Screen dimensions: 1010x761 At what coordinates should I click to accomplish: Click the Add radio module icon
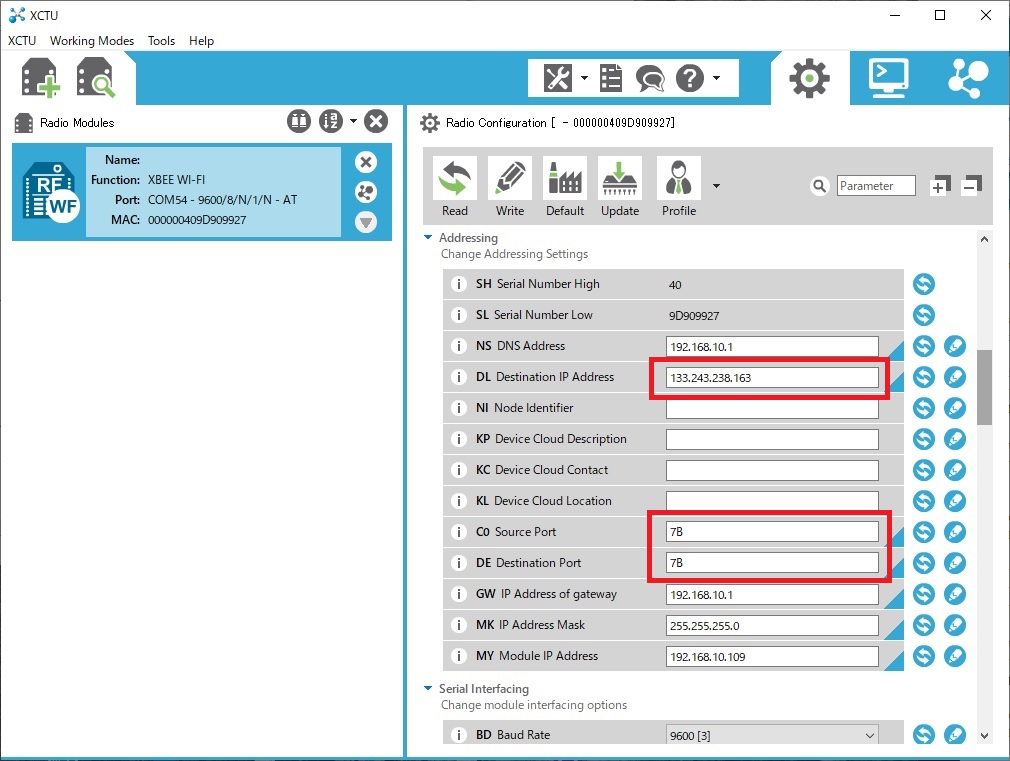coord(41,79)
